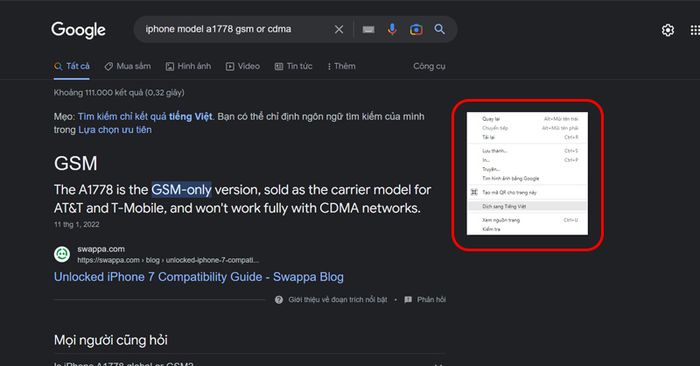Screen dimensions: 700x366
Task: Choose Tìm hình ảnh bằng Google menu item
Action: click(x=527, y=178)
